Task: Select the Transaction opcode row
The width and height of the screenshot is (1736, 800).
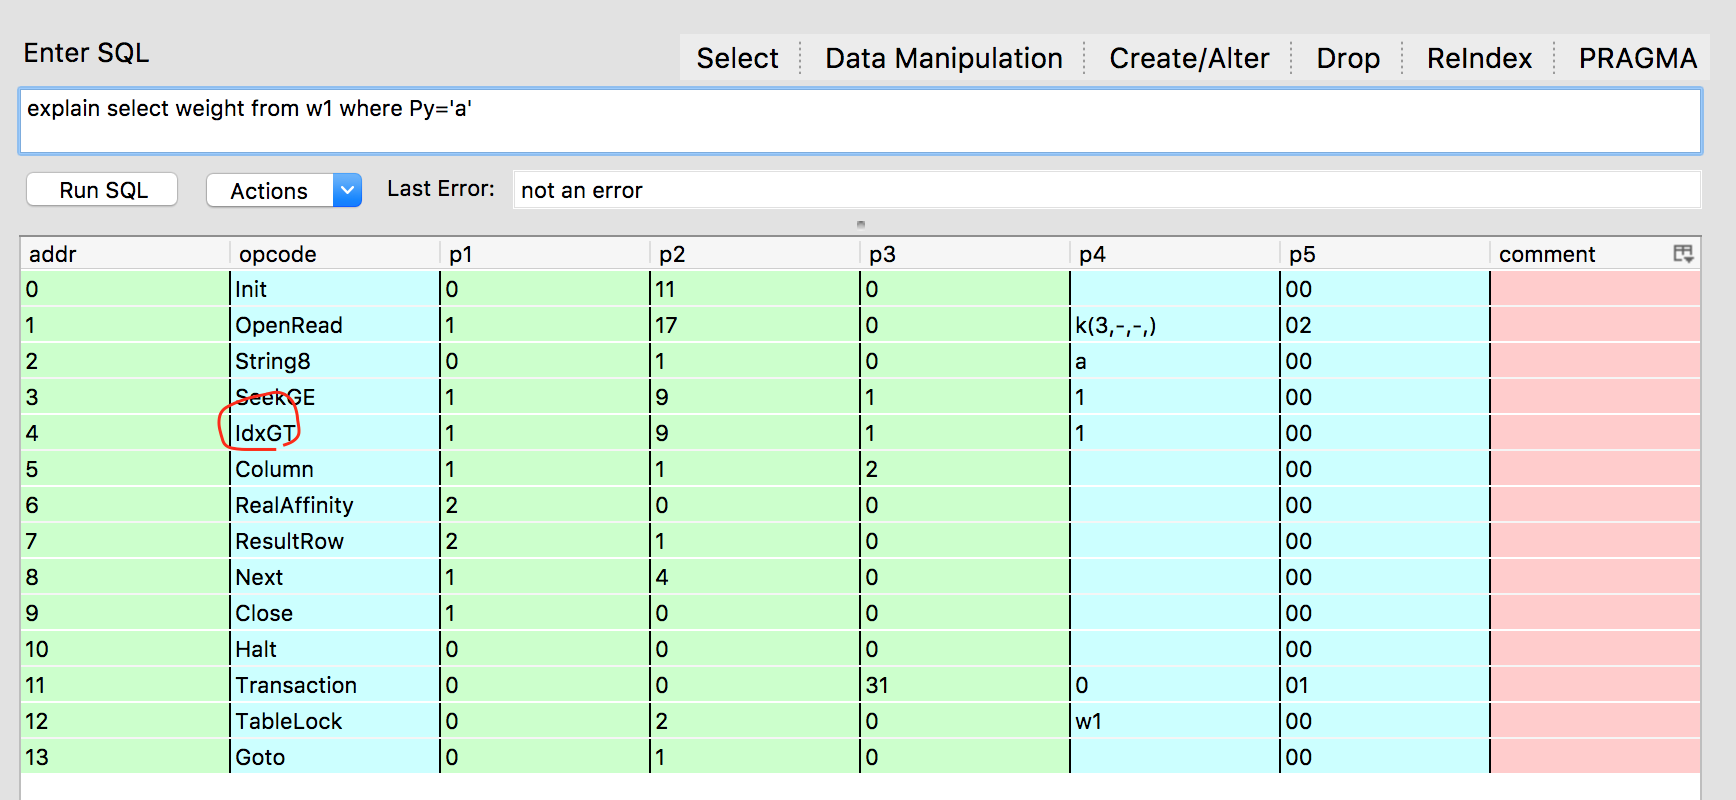Action: (296, 685)
